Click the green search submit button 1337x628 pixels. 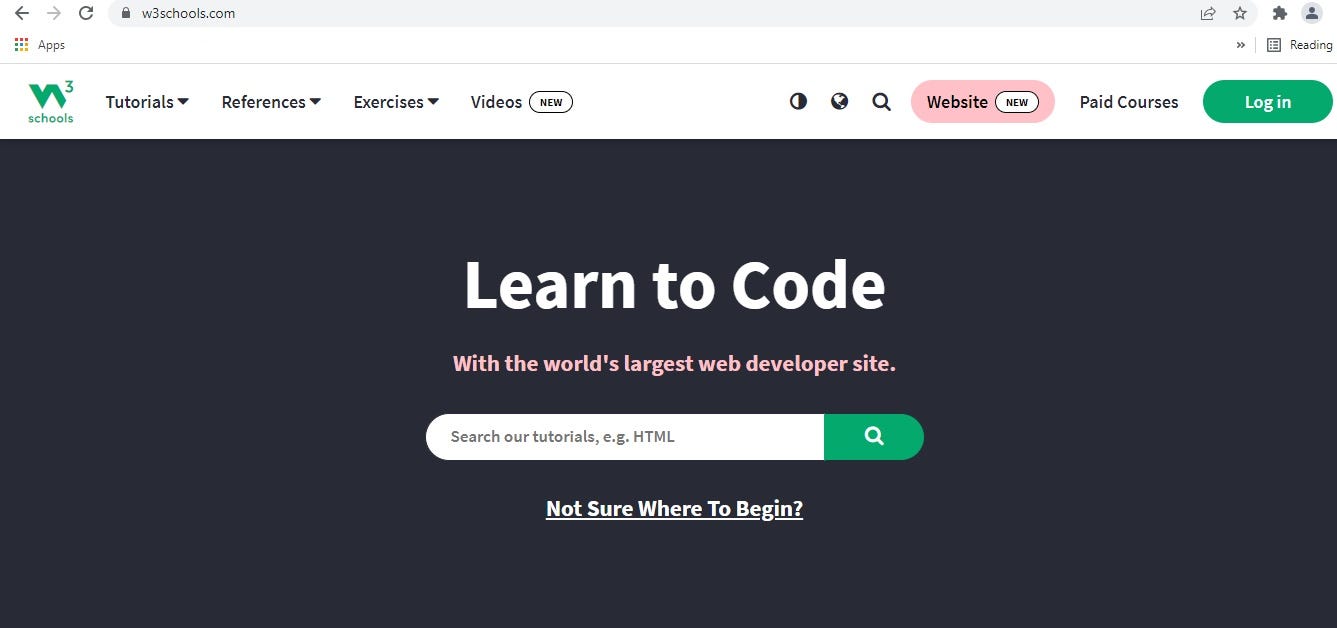pos(874,437)
